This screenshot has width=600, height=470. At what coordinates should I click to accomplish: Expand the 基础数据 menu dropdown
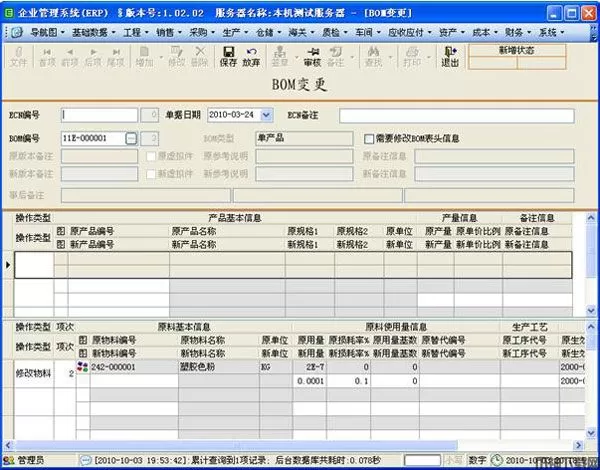(x=99, y=32)
